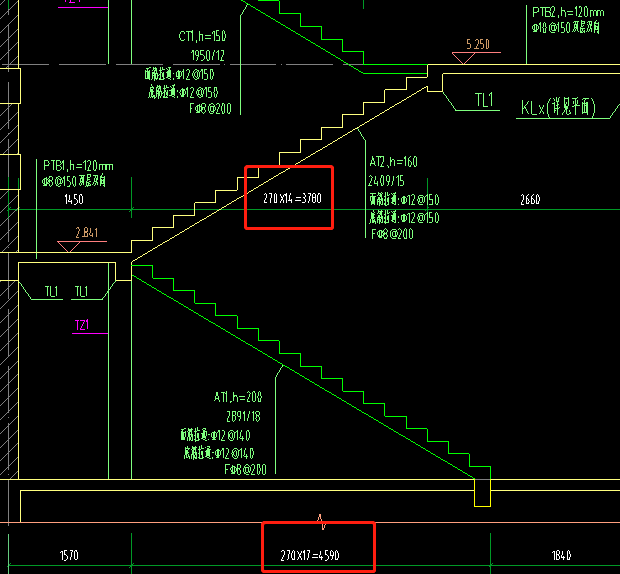Select the "CT1,h=150" slab label
This screenshot has width=620, height=574.
pyautogui.click(x=202, y=36)
